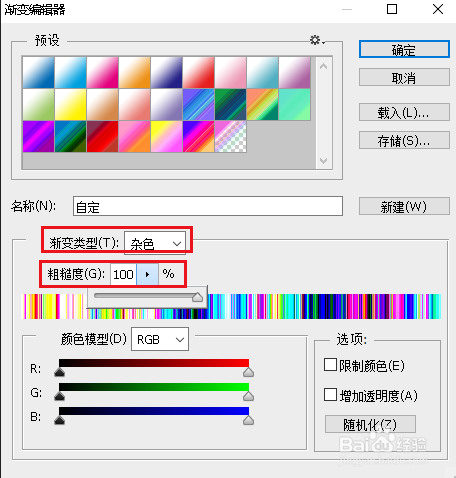Screen dimensions: 456x478
Task: Select the light pink preset gradient in first row
Action: [x=230, y=72]
